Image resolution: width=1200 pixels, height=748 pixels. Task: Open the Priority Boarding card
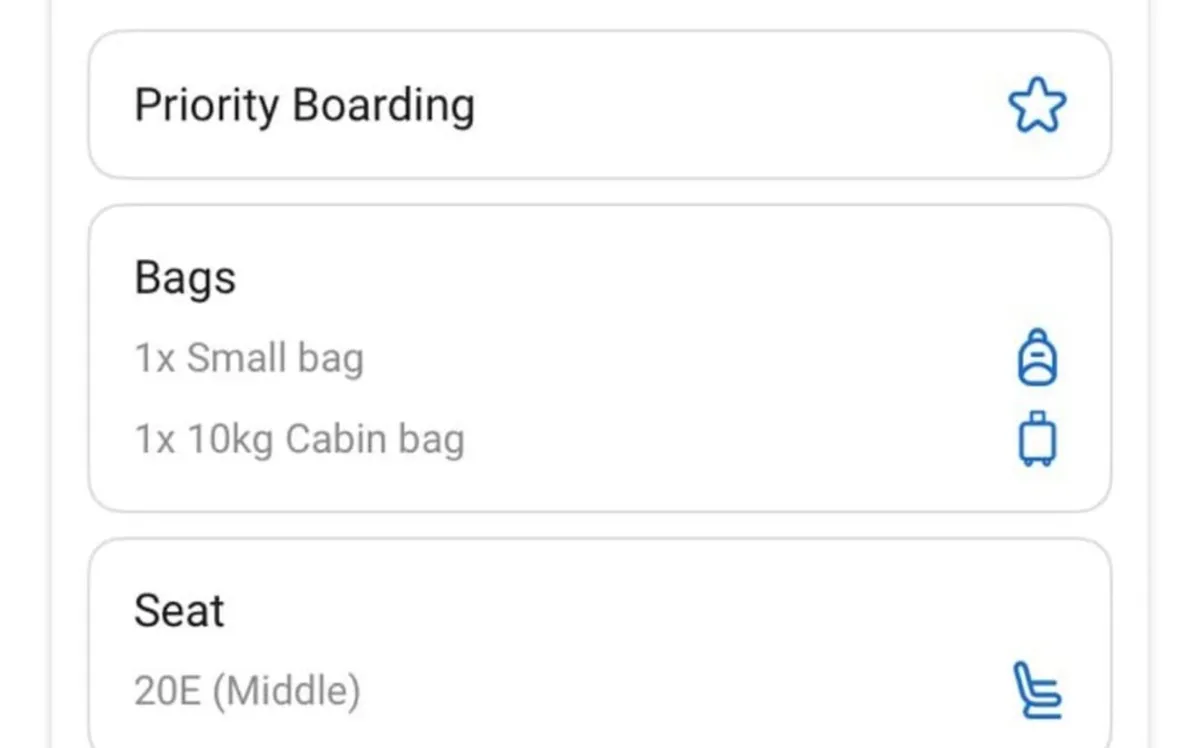[600, 105]
